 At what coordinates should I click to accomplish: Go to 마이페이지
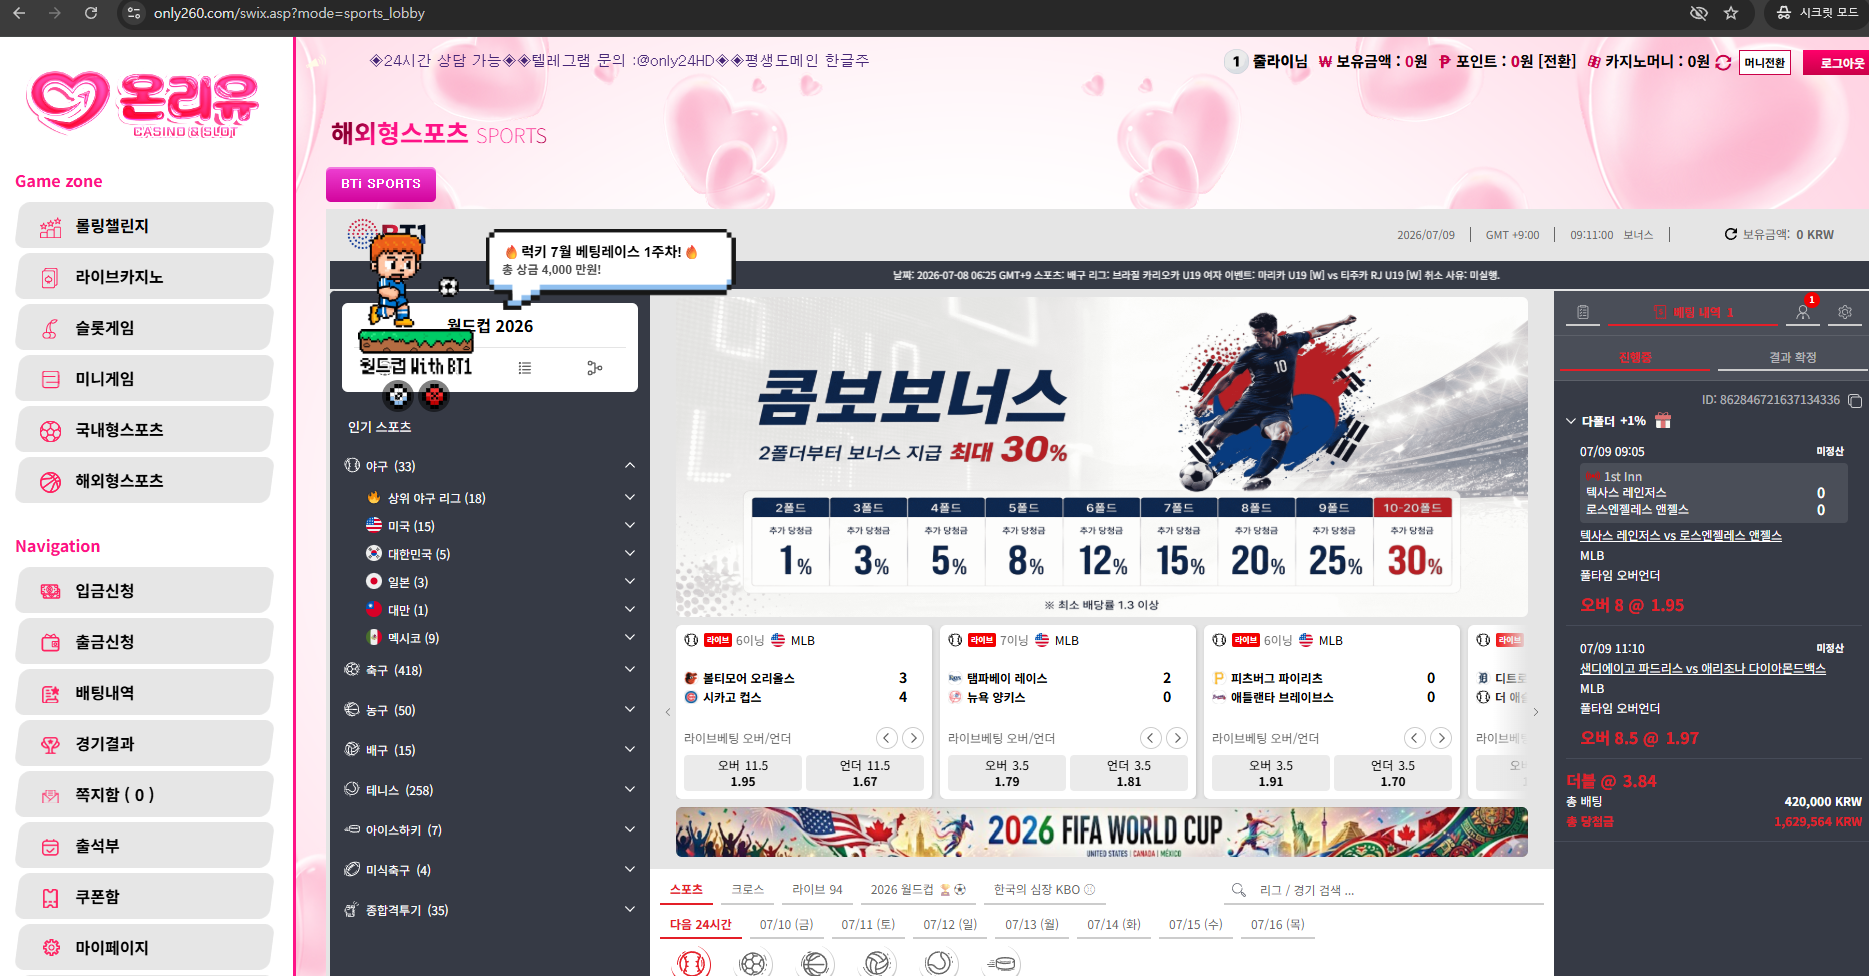tap(144, 948)
